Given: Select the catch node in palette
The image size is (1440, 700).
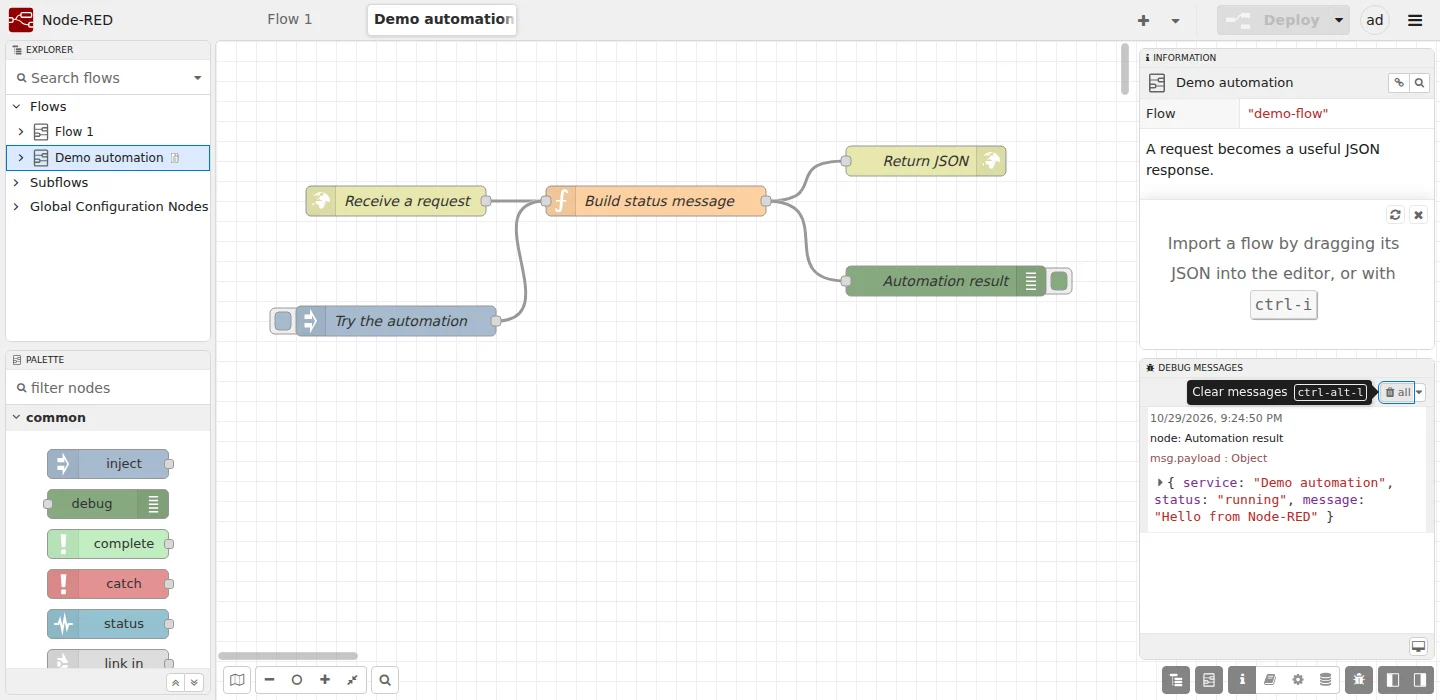Looking at the screenshot, I should 108,584.
